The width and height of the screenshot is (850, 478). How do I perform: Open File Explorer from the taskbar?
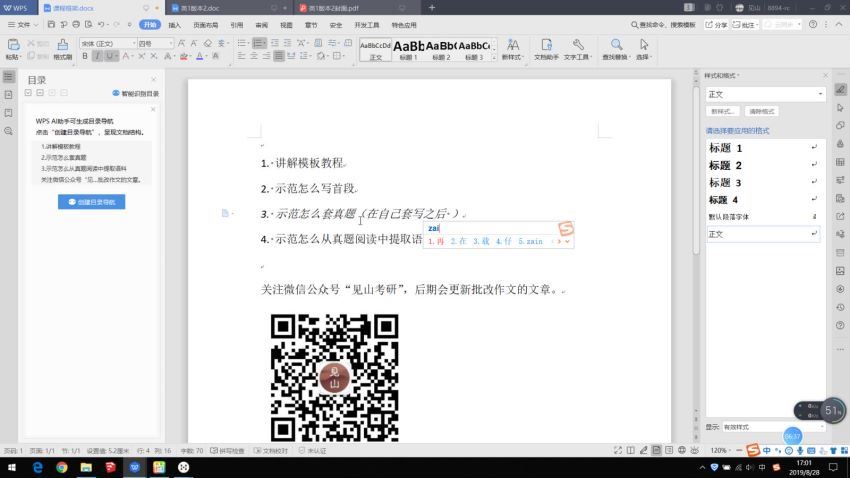[x=86, y=467]
